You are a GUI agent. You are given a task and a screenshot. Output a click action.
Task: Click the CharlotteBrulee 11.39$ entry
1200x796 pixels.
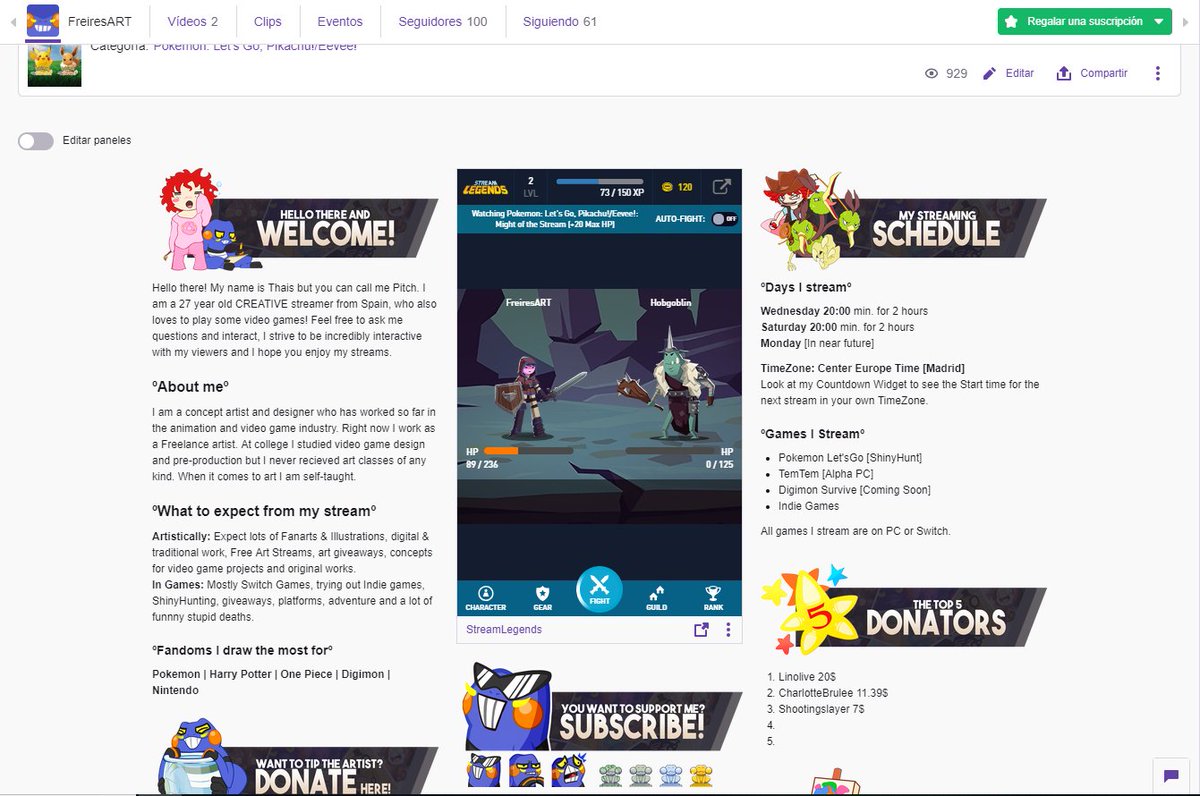coord(833,693)
